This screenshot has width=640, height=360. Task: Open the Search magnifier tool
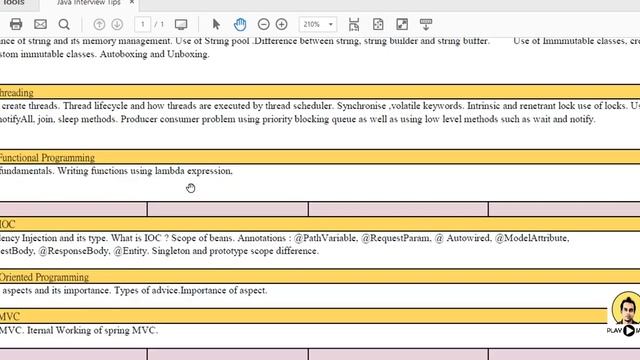pos(64,24)
